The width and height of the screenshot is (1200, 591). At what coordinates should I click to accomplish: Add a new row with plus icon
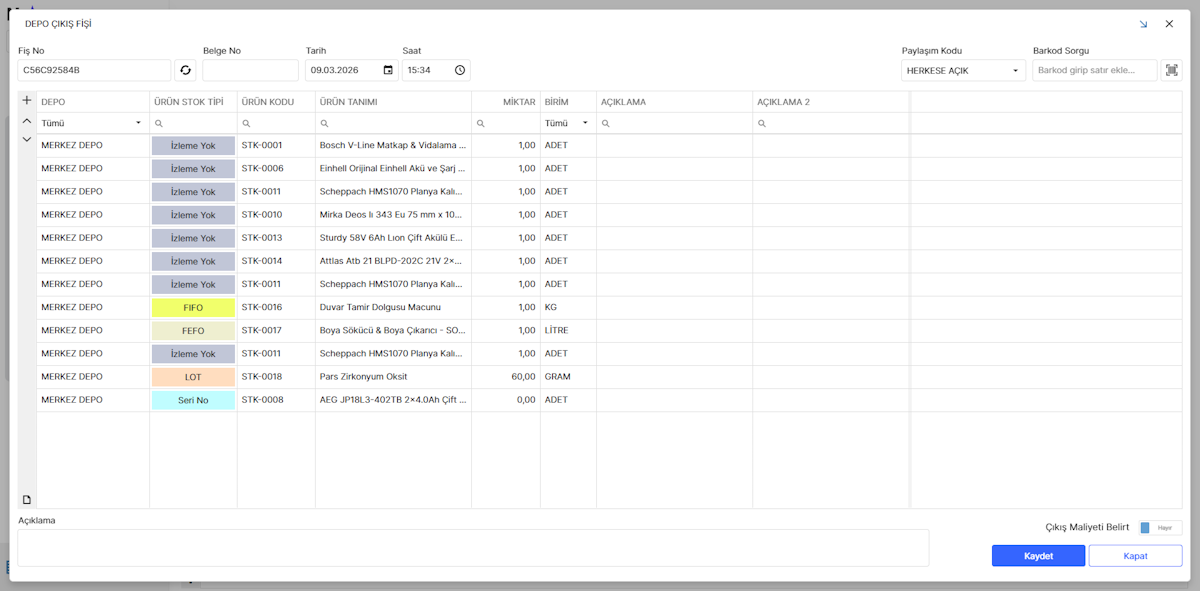point(27,101)
